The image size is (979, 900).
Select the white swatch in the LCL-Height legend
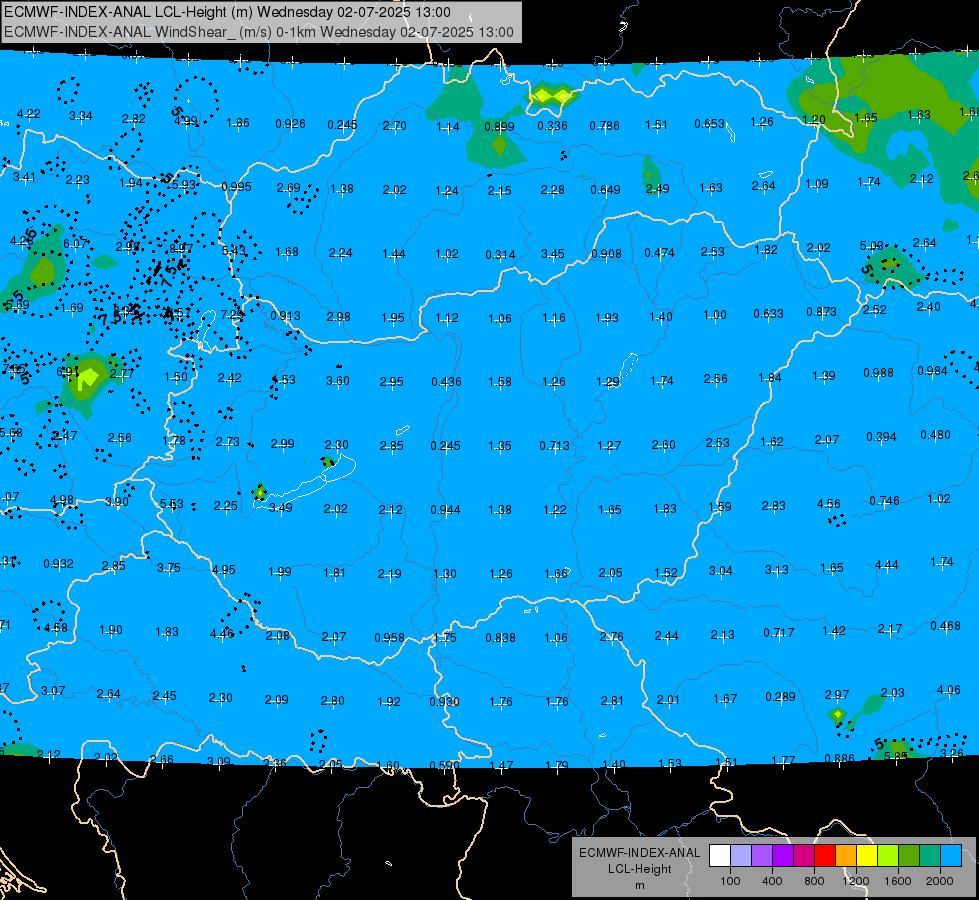719,855
